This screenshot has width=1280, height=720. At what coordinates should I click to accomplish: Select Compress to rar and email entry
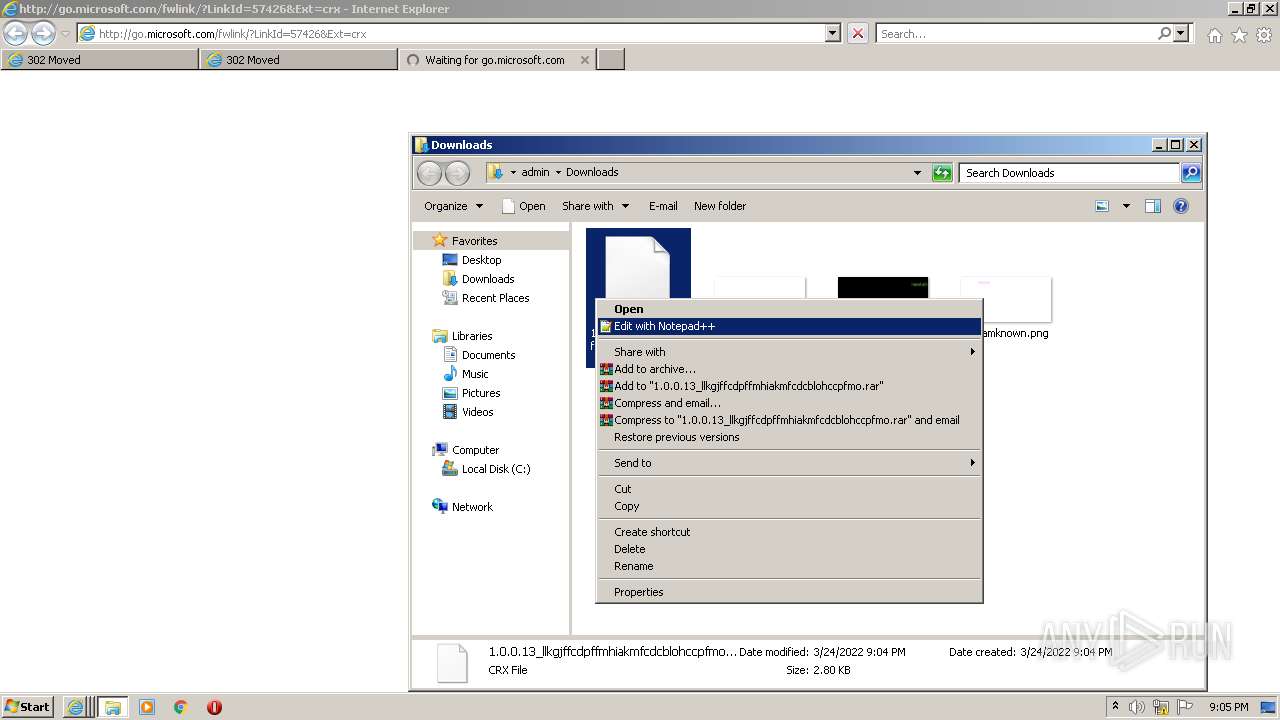789,420
